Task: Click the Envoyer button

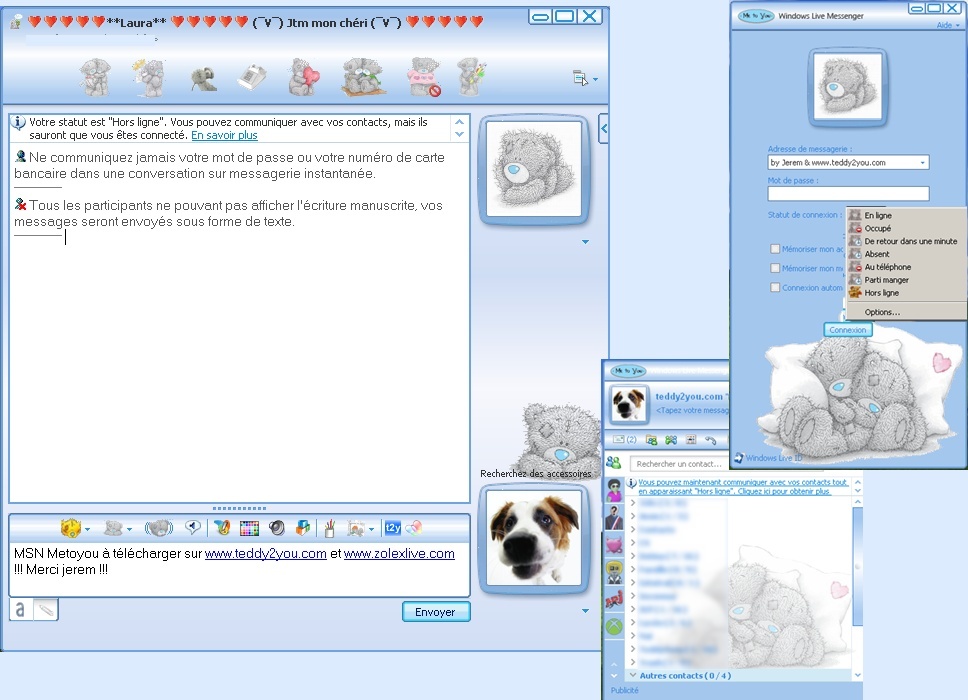Action: [x=436, y=612]
